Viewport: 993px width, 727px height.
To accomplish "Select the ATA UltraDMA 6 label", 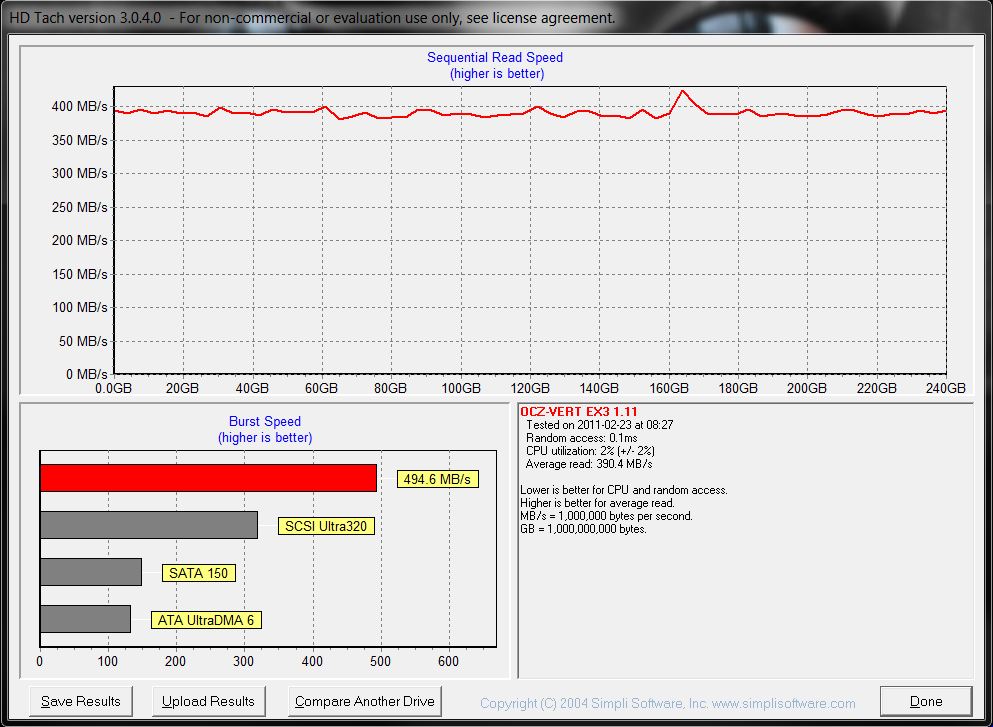I will click(x=206, y=620).
